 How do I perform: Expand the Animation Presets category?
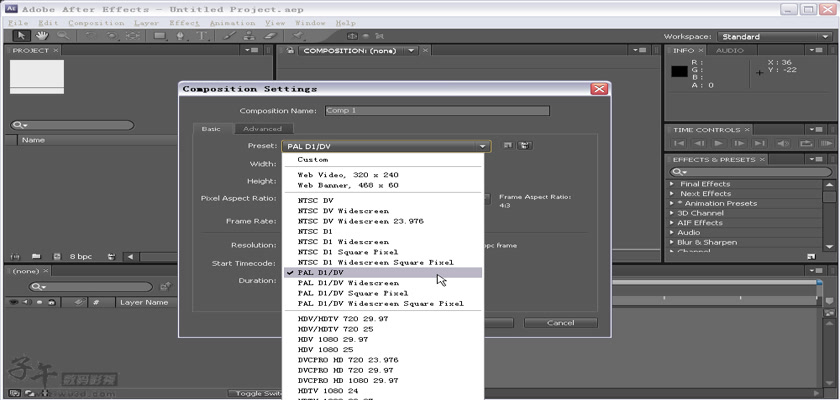672,203
